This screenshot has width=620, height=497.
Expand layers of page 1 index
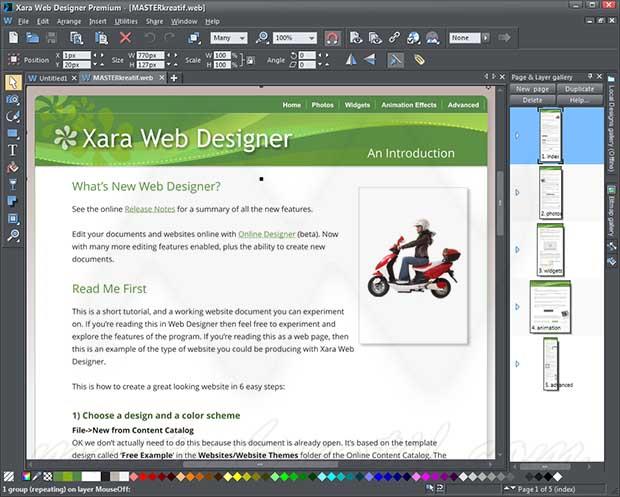pyautogui.click(x=517, y=135)
